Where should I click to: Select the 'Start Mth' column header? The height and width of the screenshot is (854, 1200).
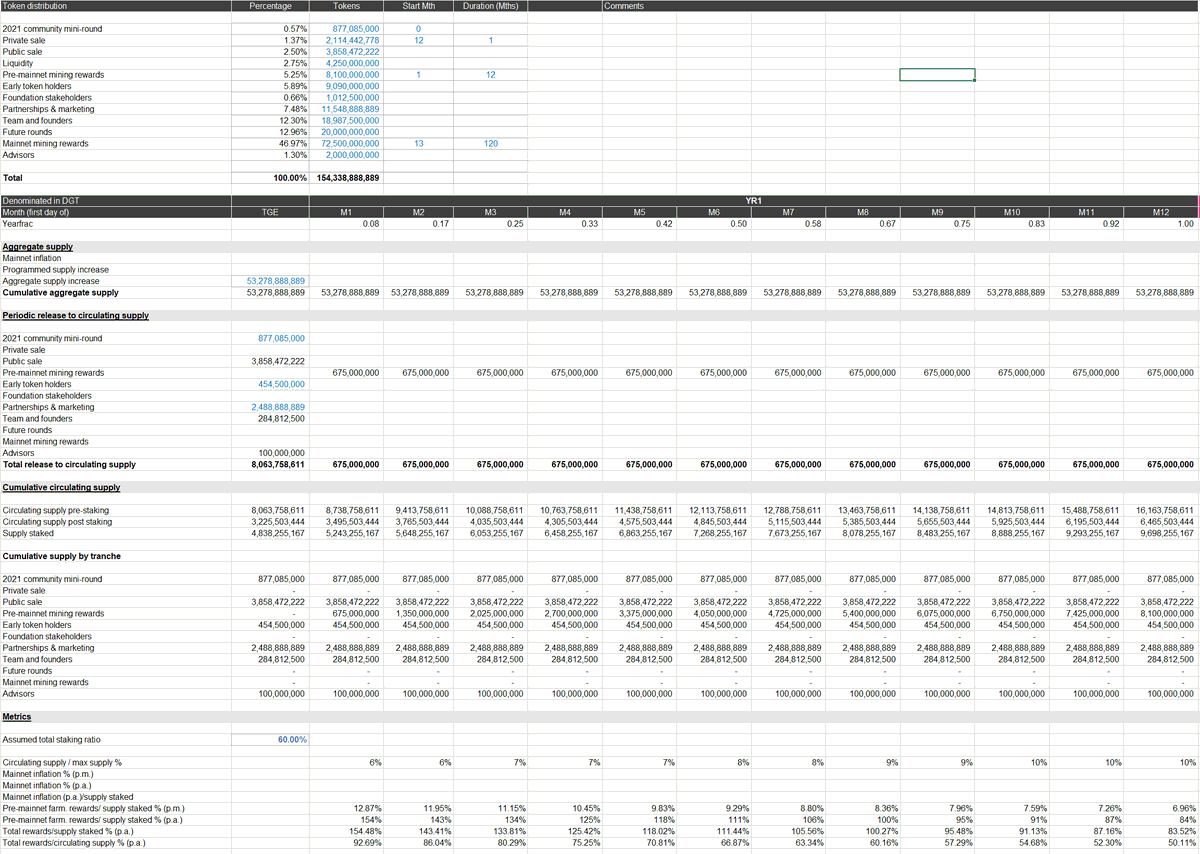[x=418, y=6]
